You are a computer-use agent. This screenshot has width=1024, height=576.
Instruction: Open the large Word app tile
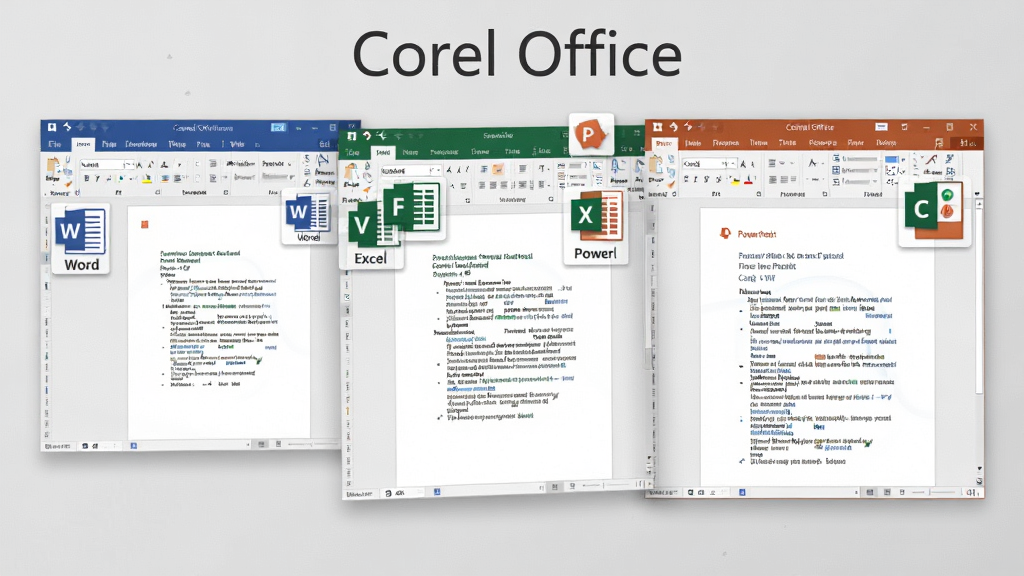click(81, 239)
